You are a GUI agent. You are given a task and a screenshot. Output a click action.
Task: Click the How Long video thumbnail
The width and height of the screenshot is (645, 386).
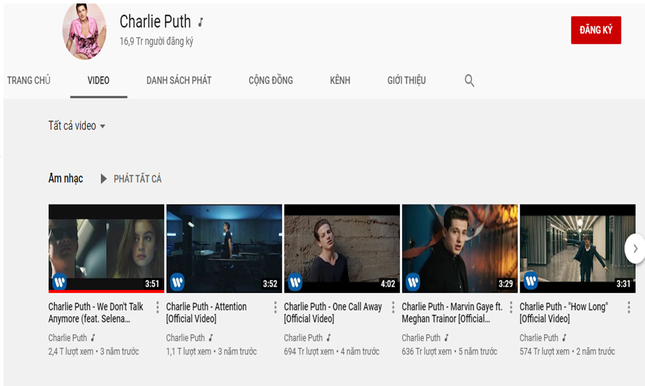(578, 249)
